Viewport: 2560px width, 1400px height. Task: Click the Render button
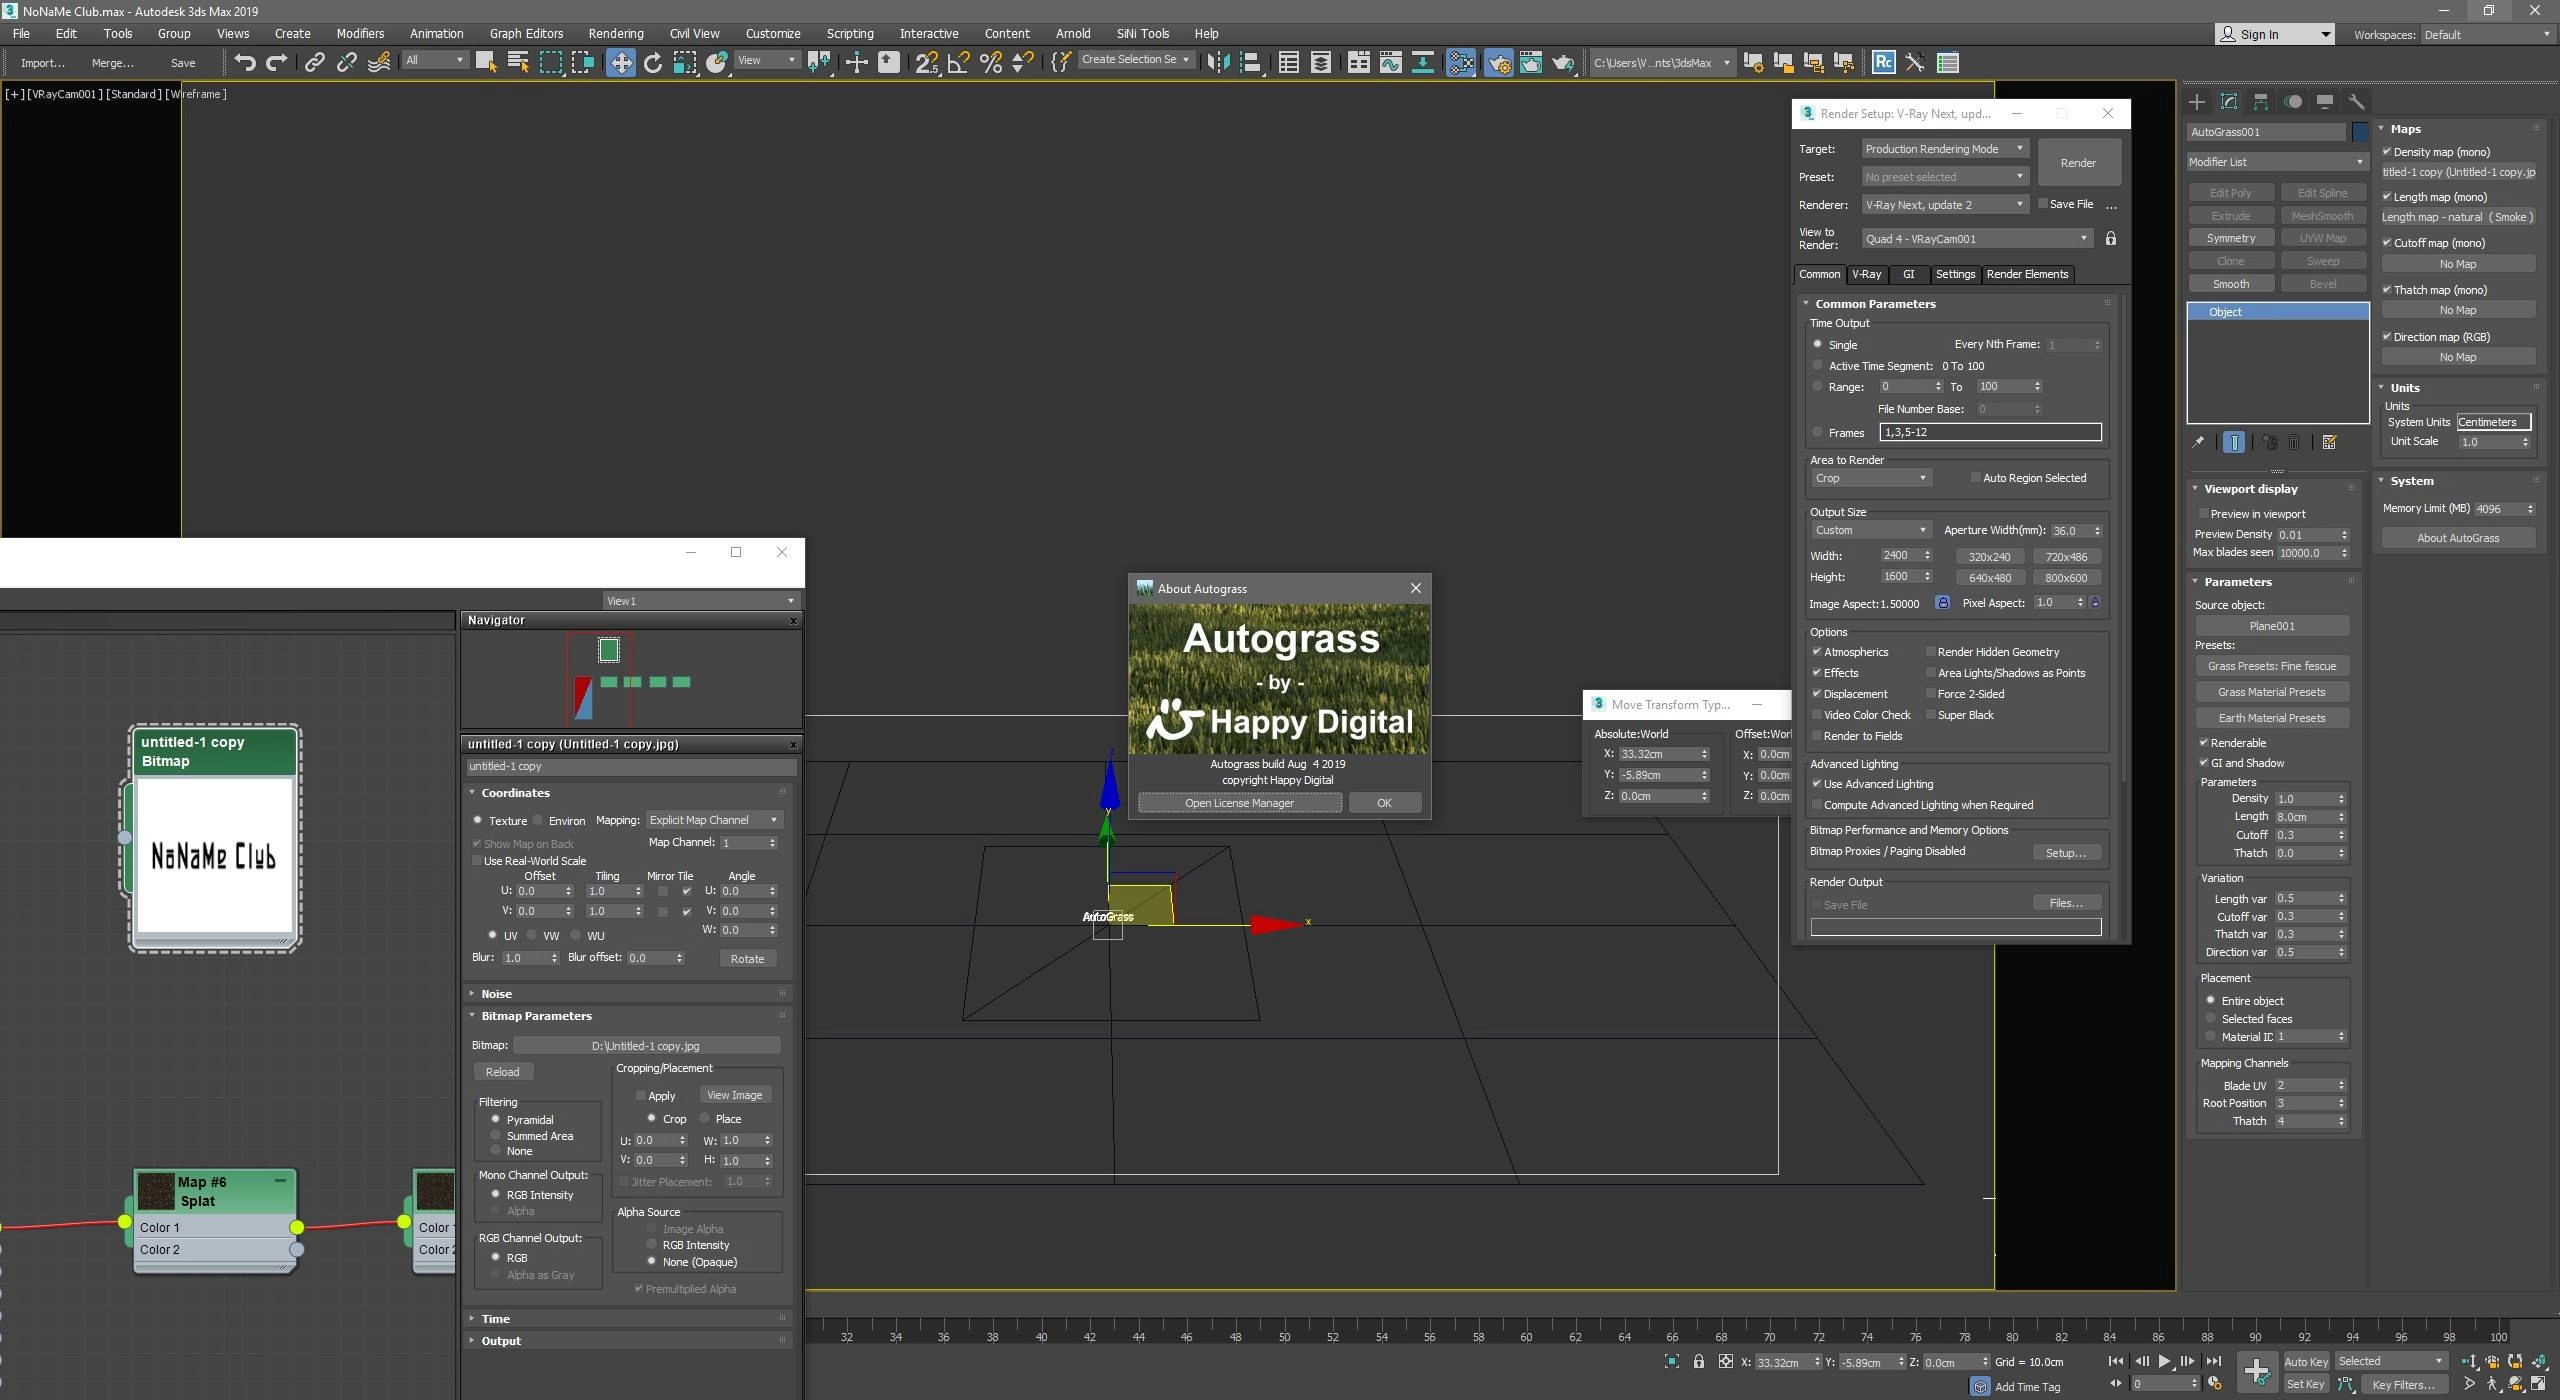coord(2078,163)
